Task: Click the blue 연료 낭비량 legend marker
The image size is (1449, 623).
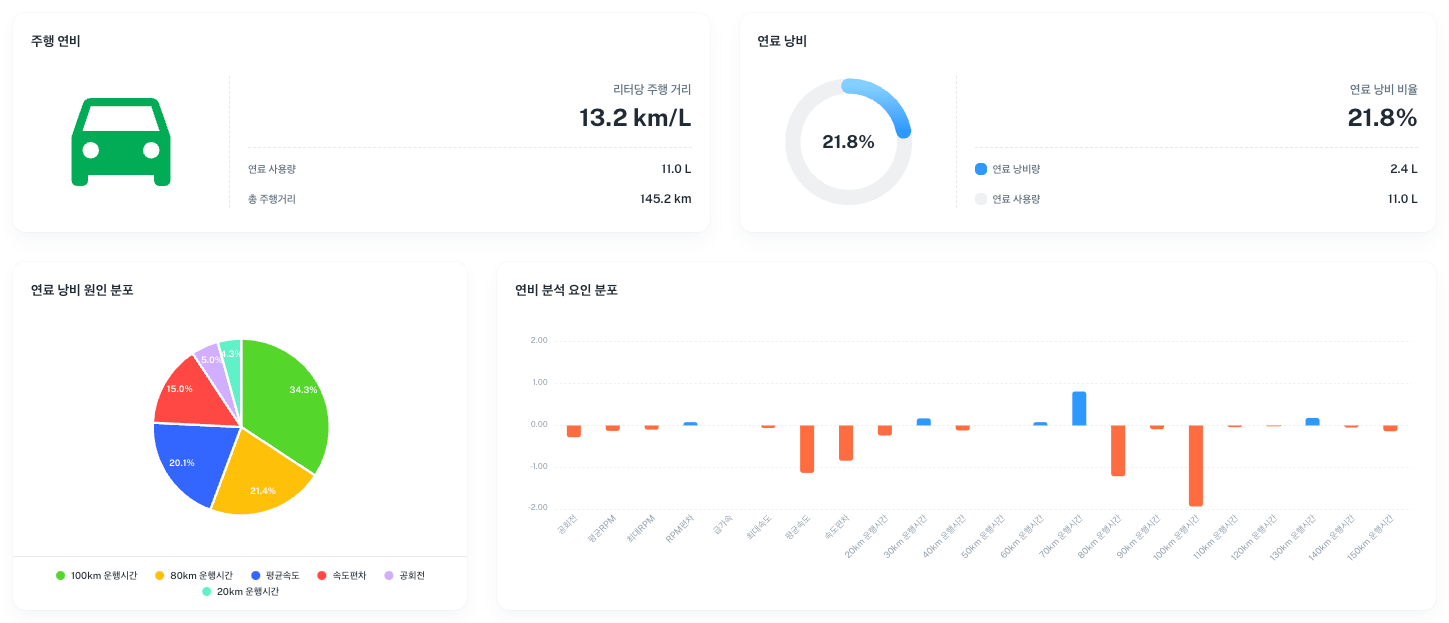Action: (980, 169)
